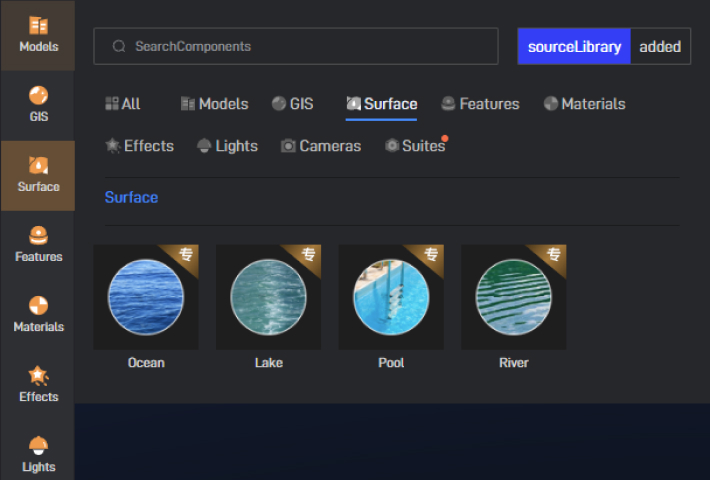The image size is (710, 480).
Task: Select the Cameras category tab
Action: click(x=321, y=146)
